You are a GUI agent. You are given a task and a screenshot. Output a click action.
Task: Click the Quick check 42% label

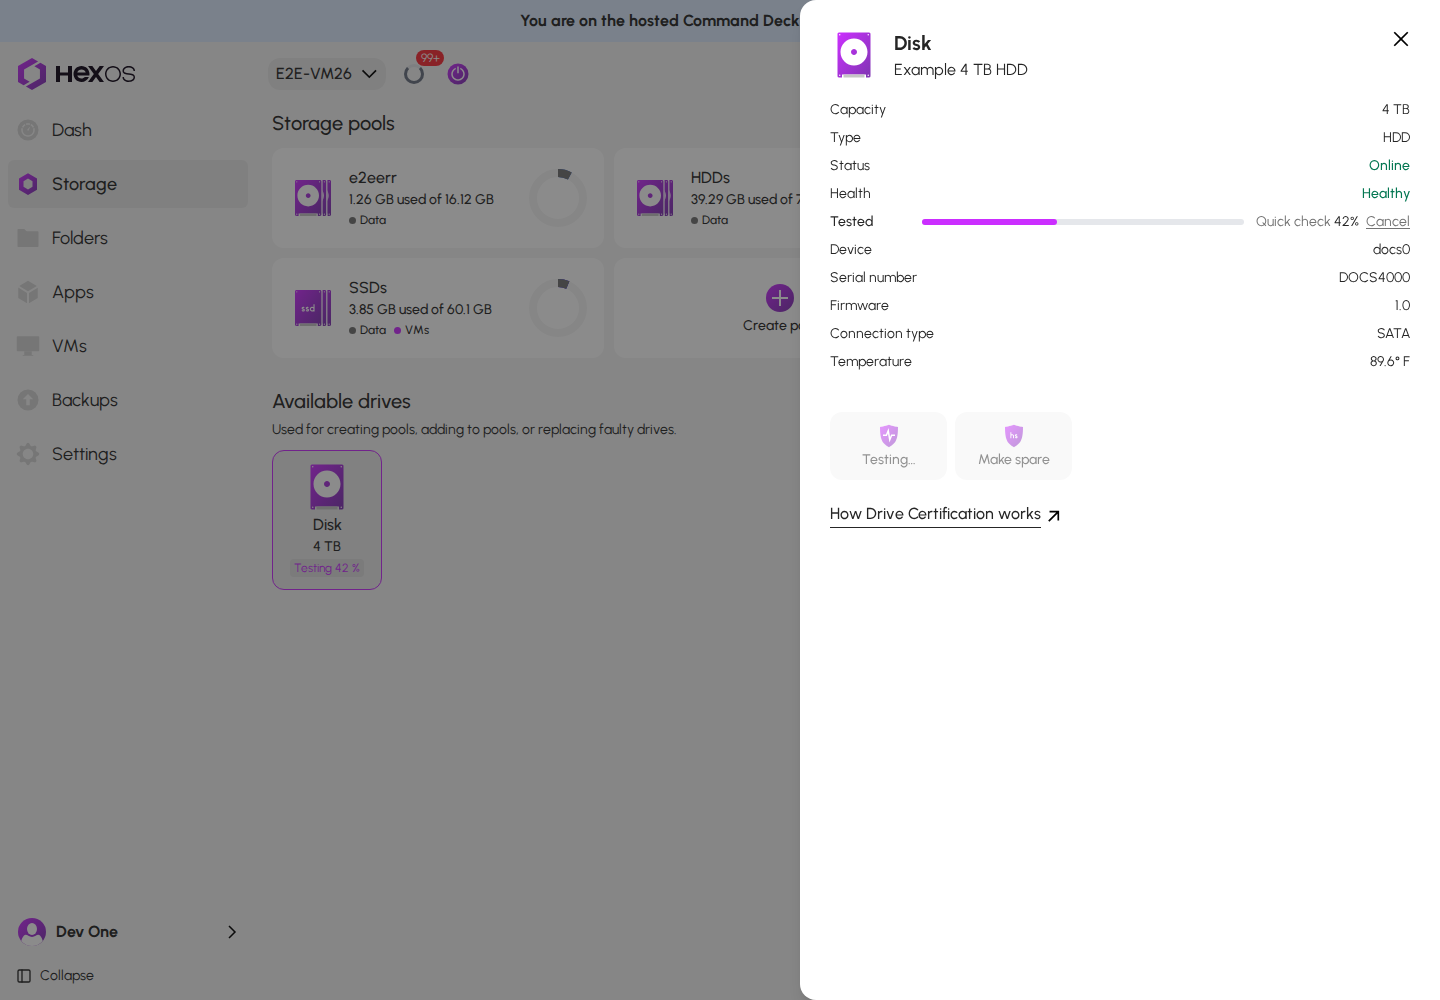(x=1307, y=222)
